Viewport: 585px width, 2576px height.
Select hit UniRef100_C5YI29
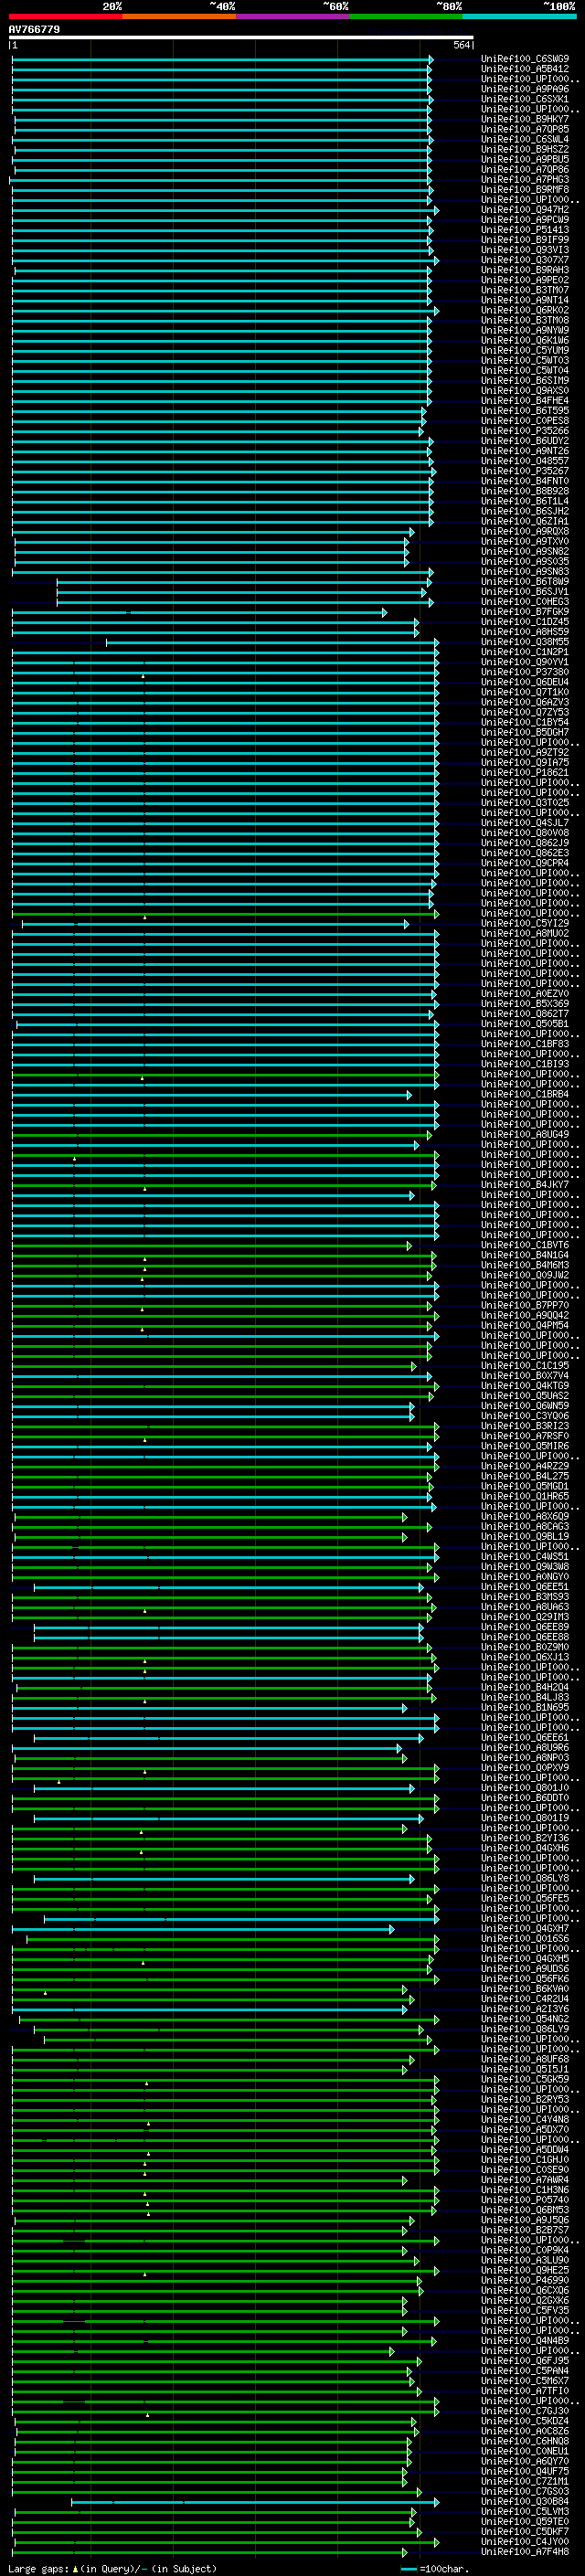tap(525, 923)
